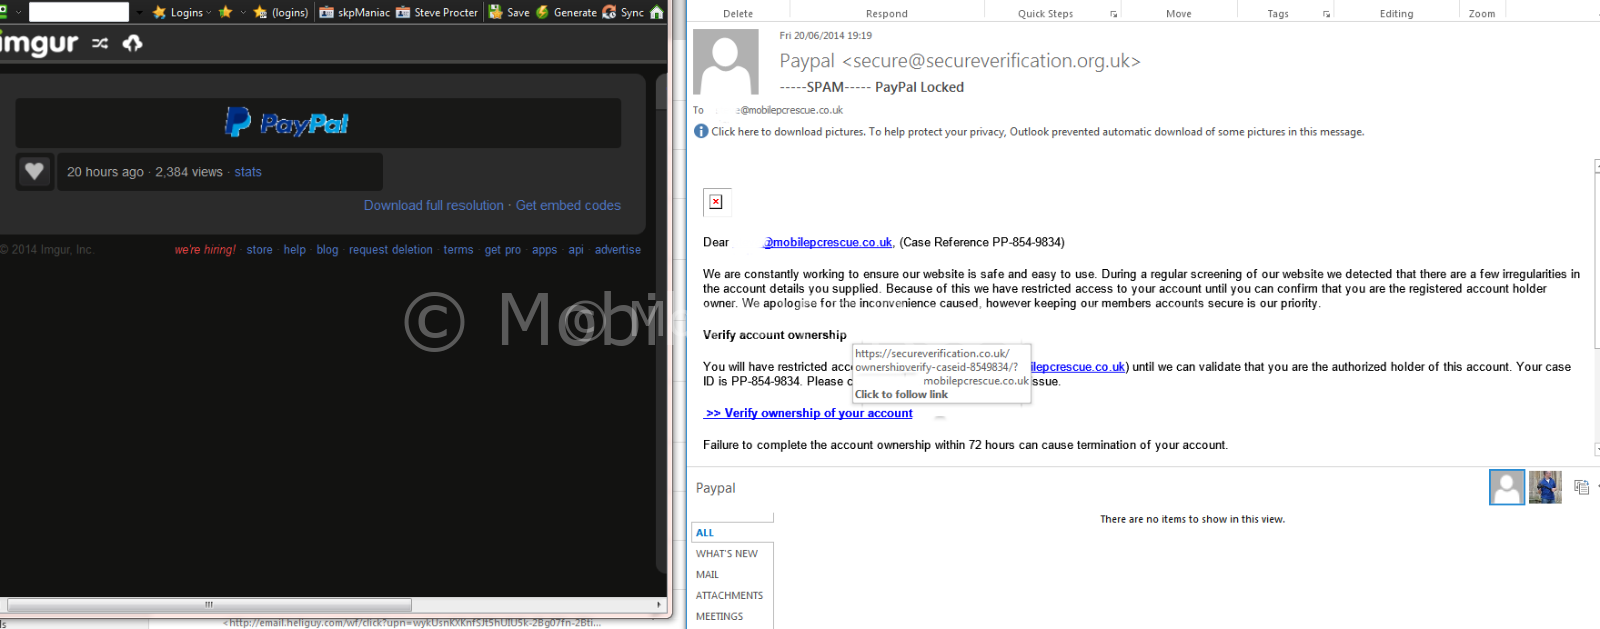The image size is (1600, 629).
Task: Click the 'request deletion' footer link
Action: click(x=391, y=250)
